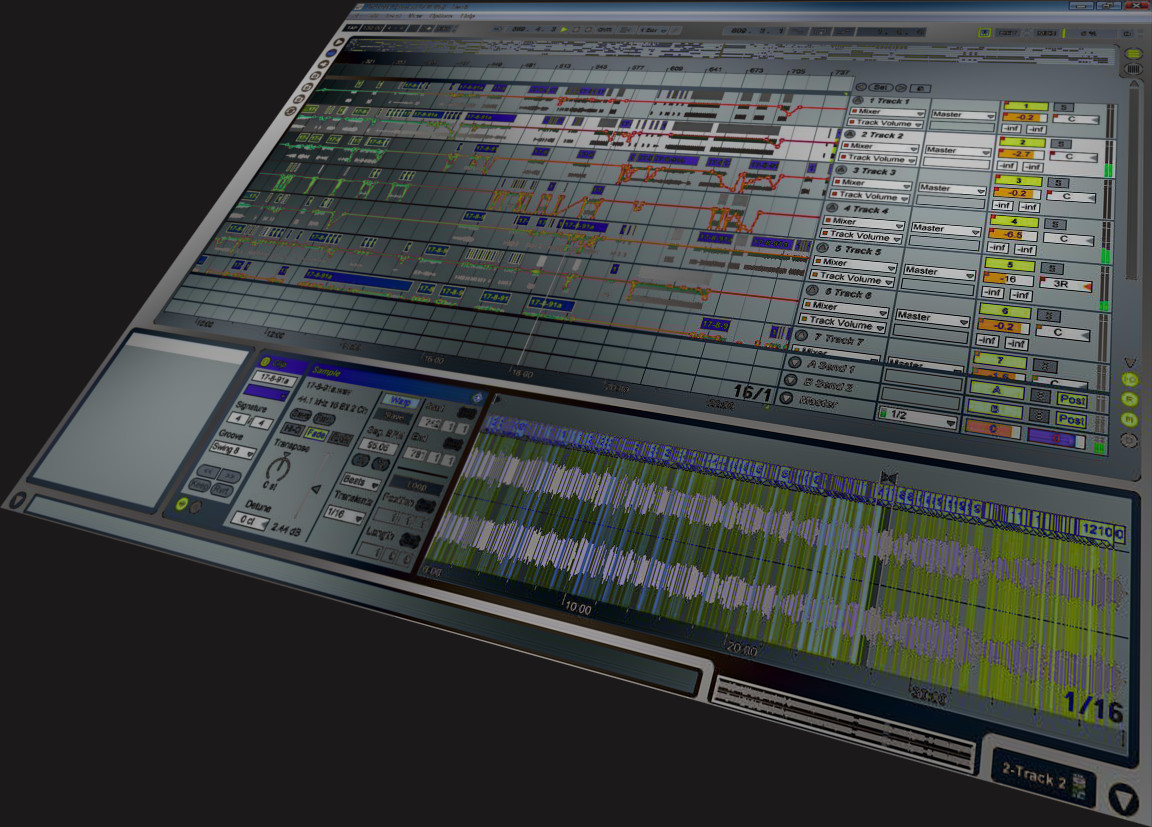Unfold Track 1 using its round arrow

(x=858, y=101)
